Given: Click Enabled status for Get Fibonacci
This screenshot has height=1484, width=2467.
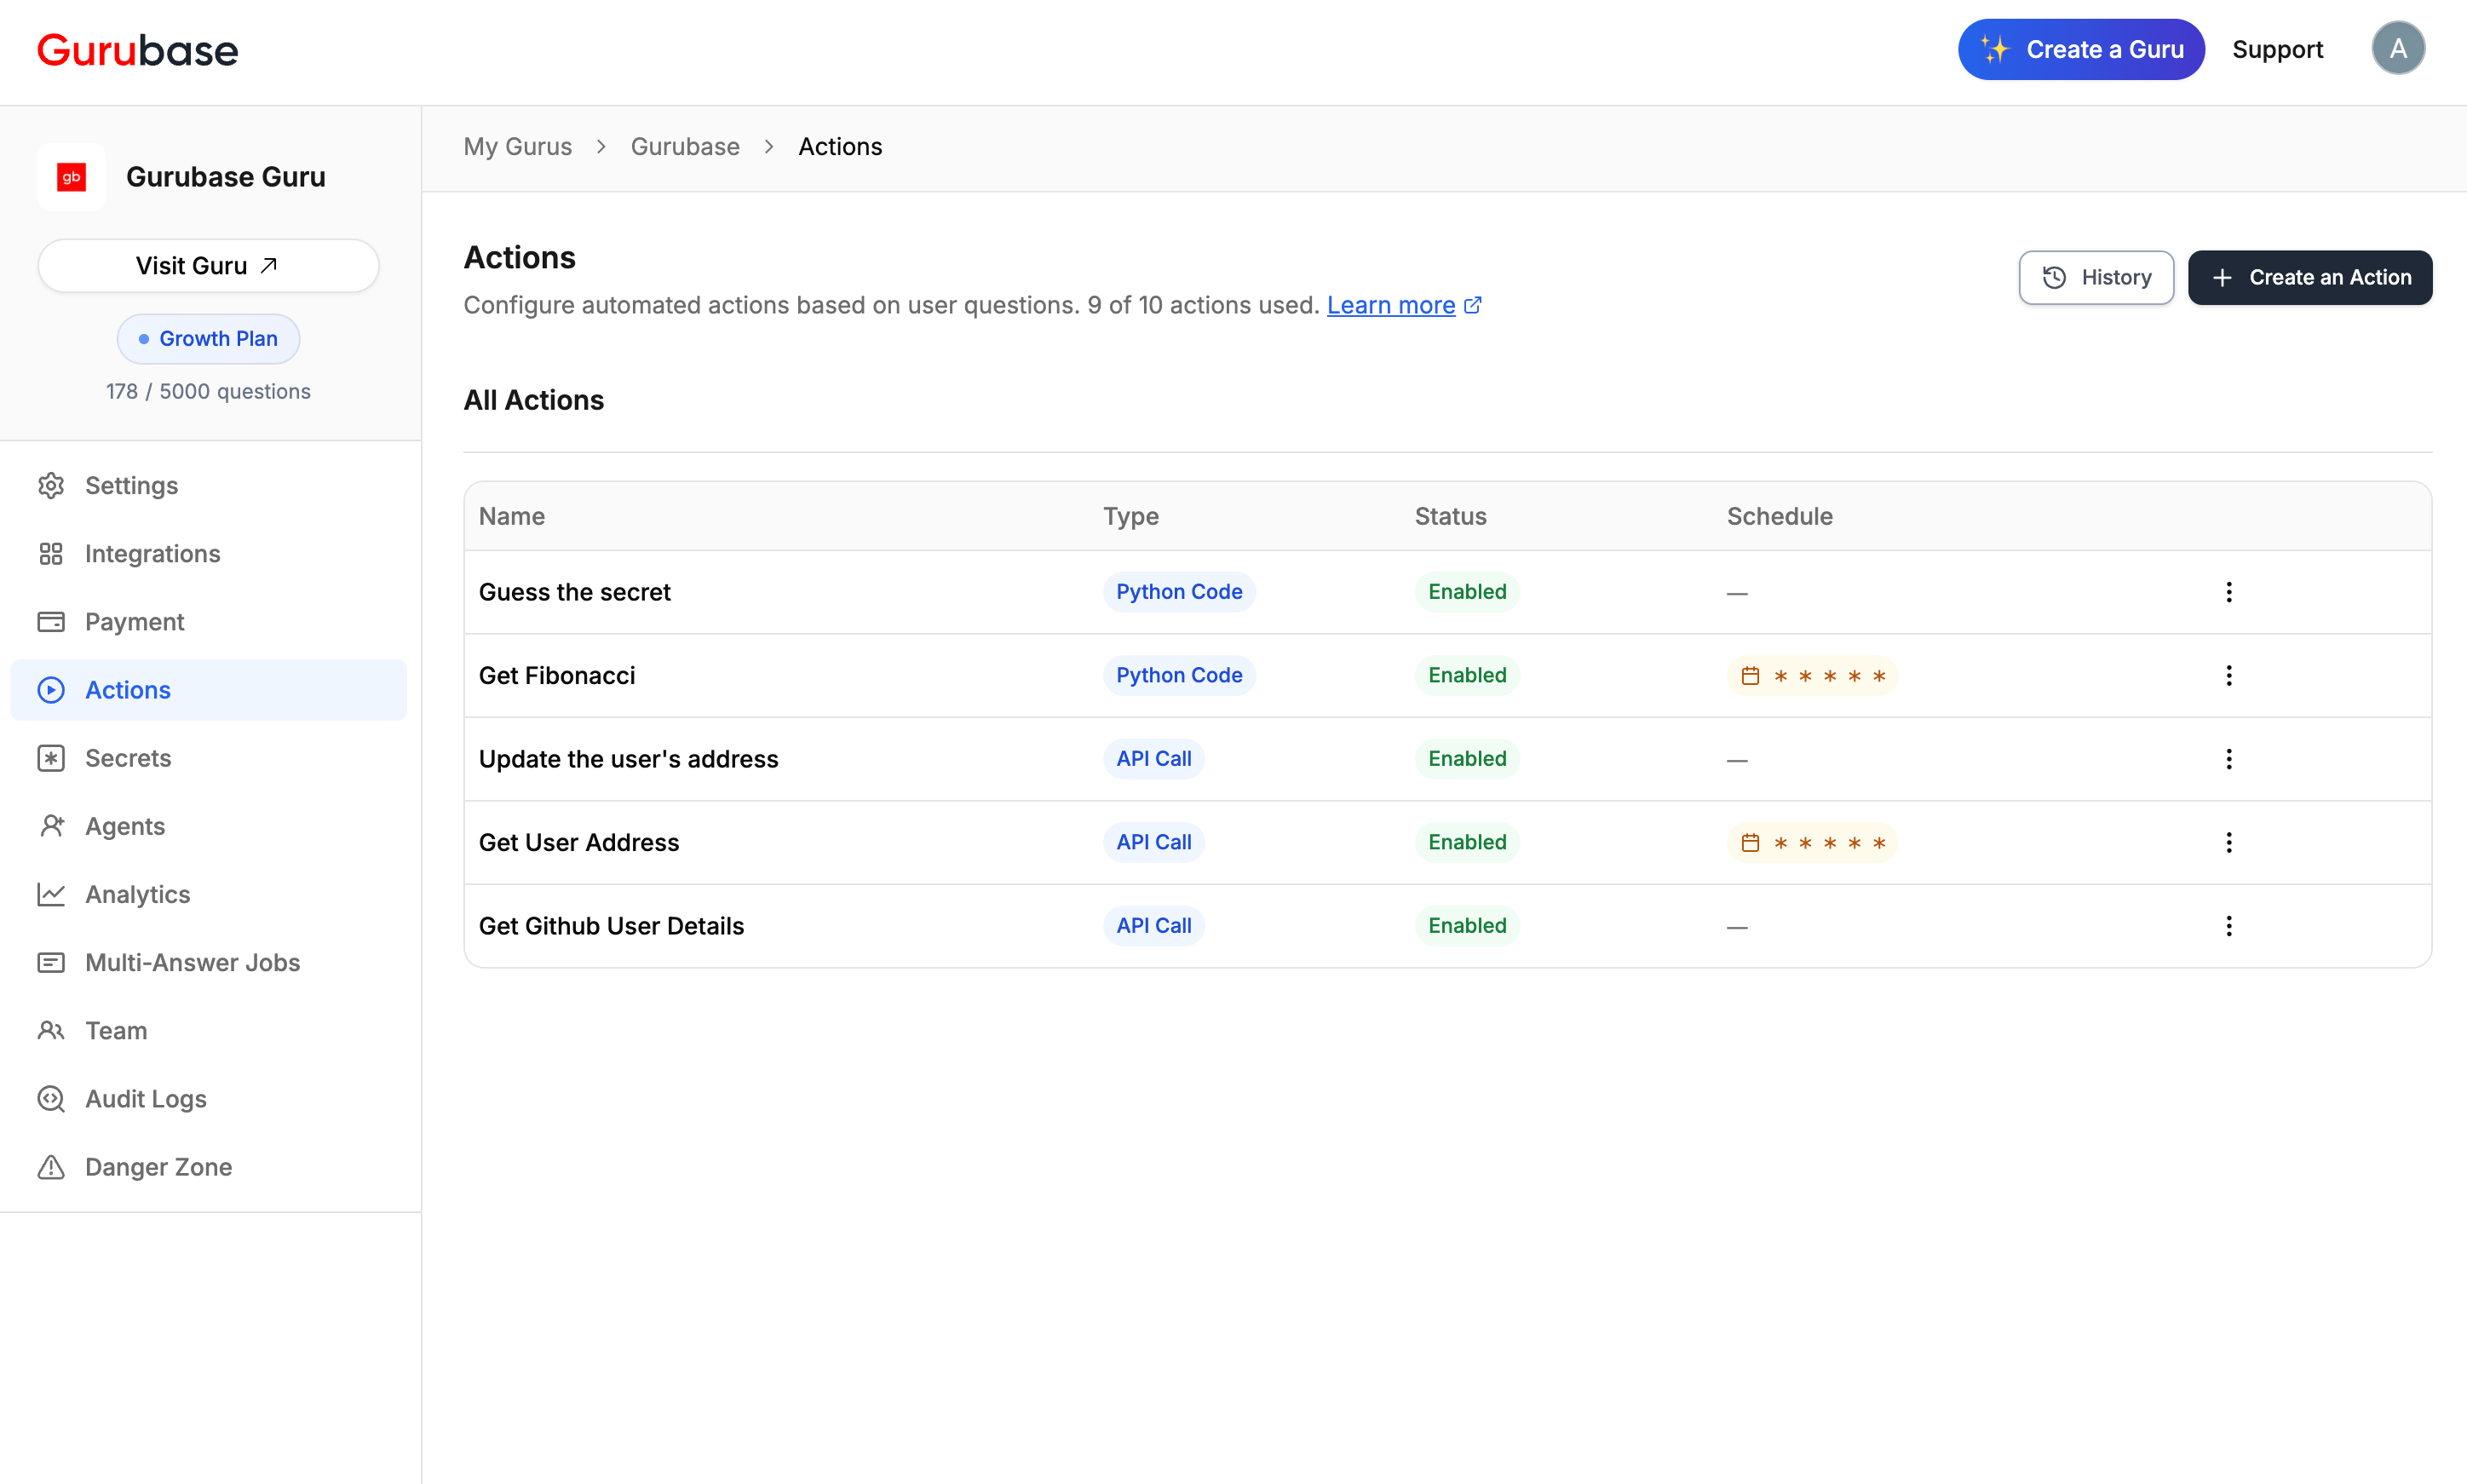Looking at the screenshot, I should click(1467, 676).
